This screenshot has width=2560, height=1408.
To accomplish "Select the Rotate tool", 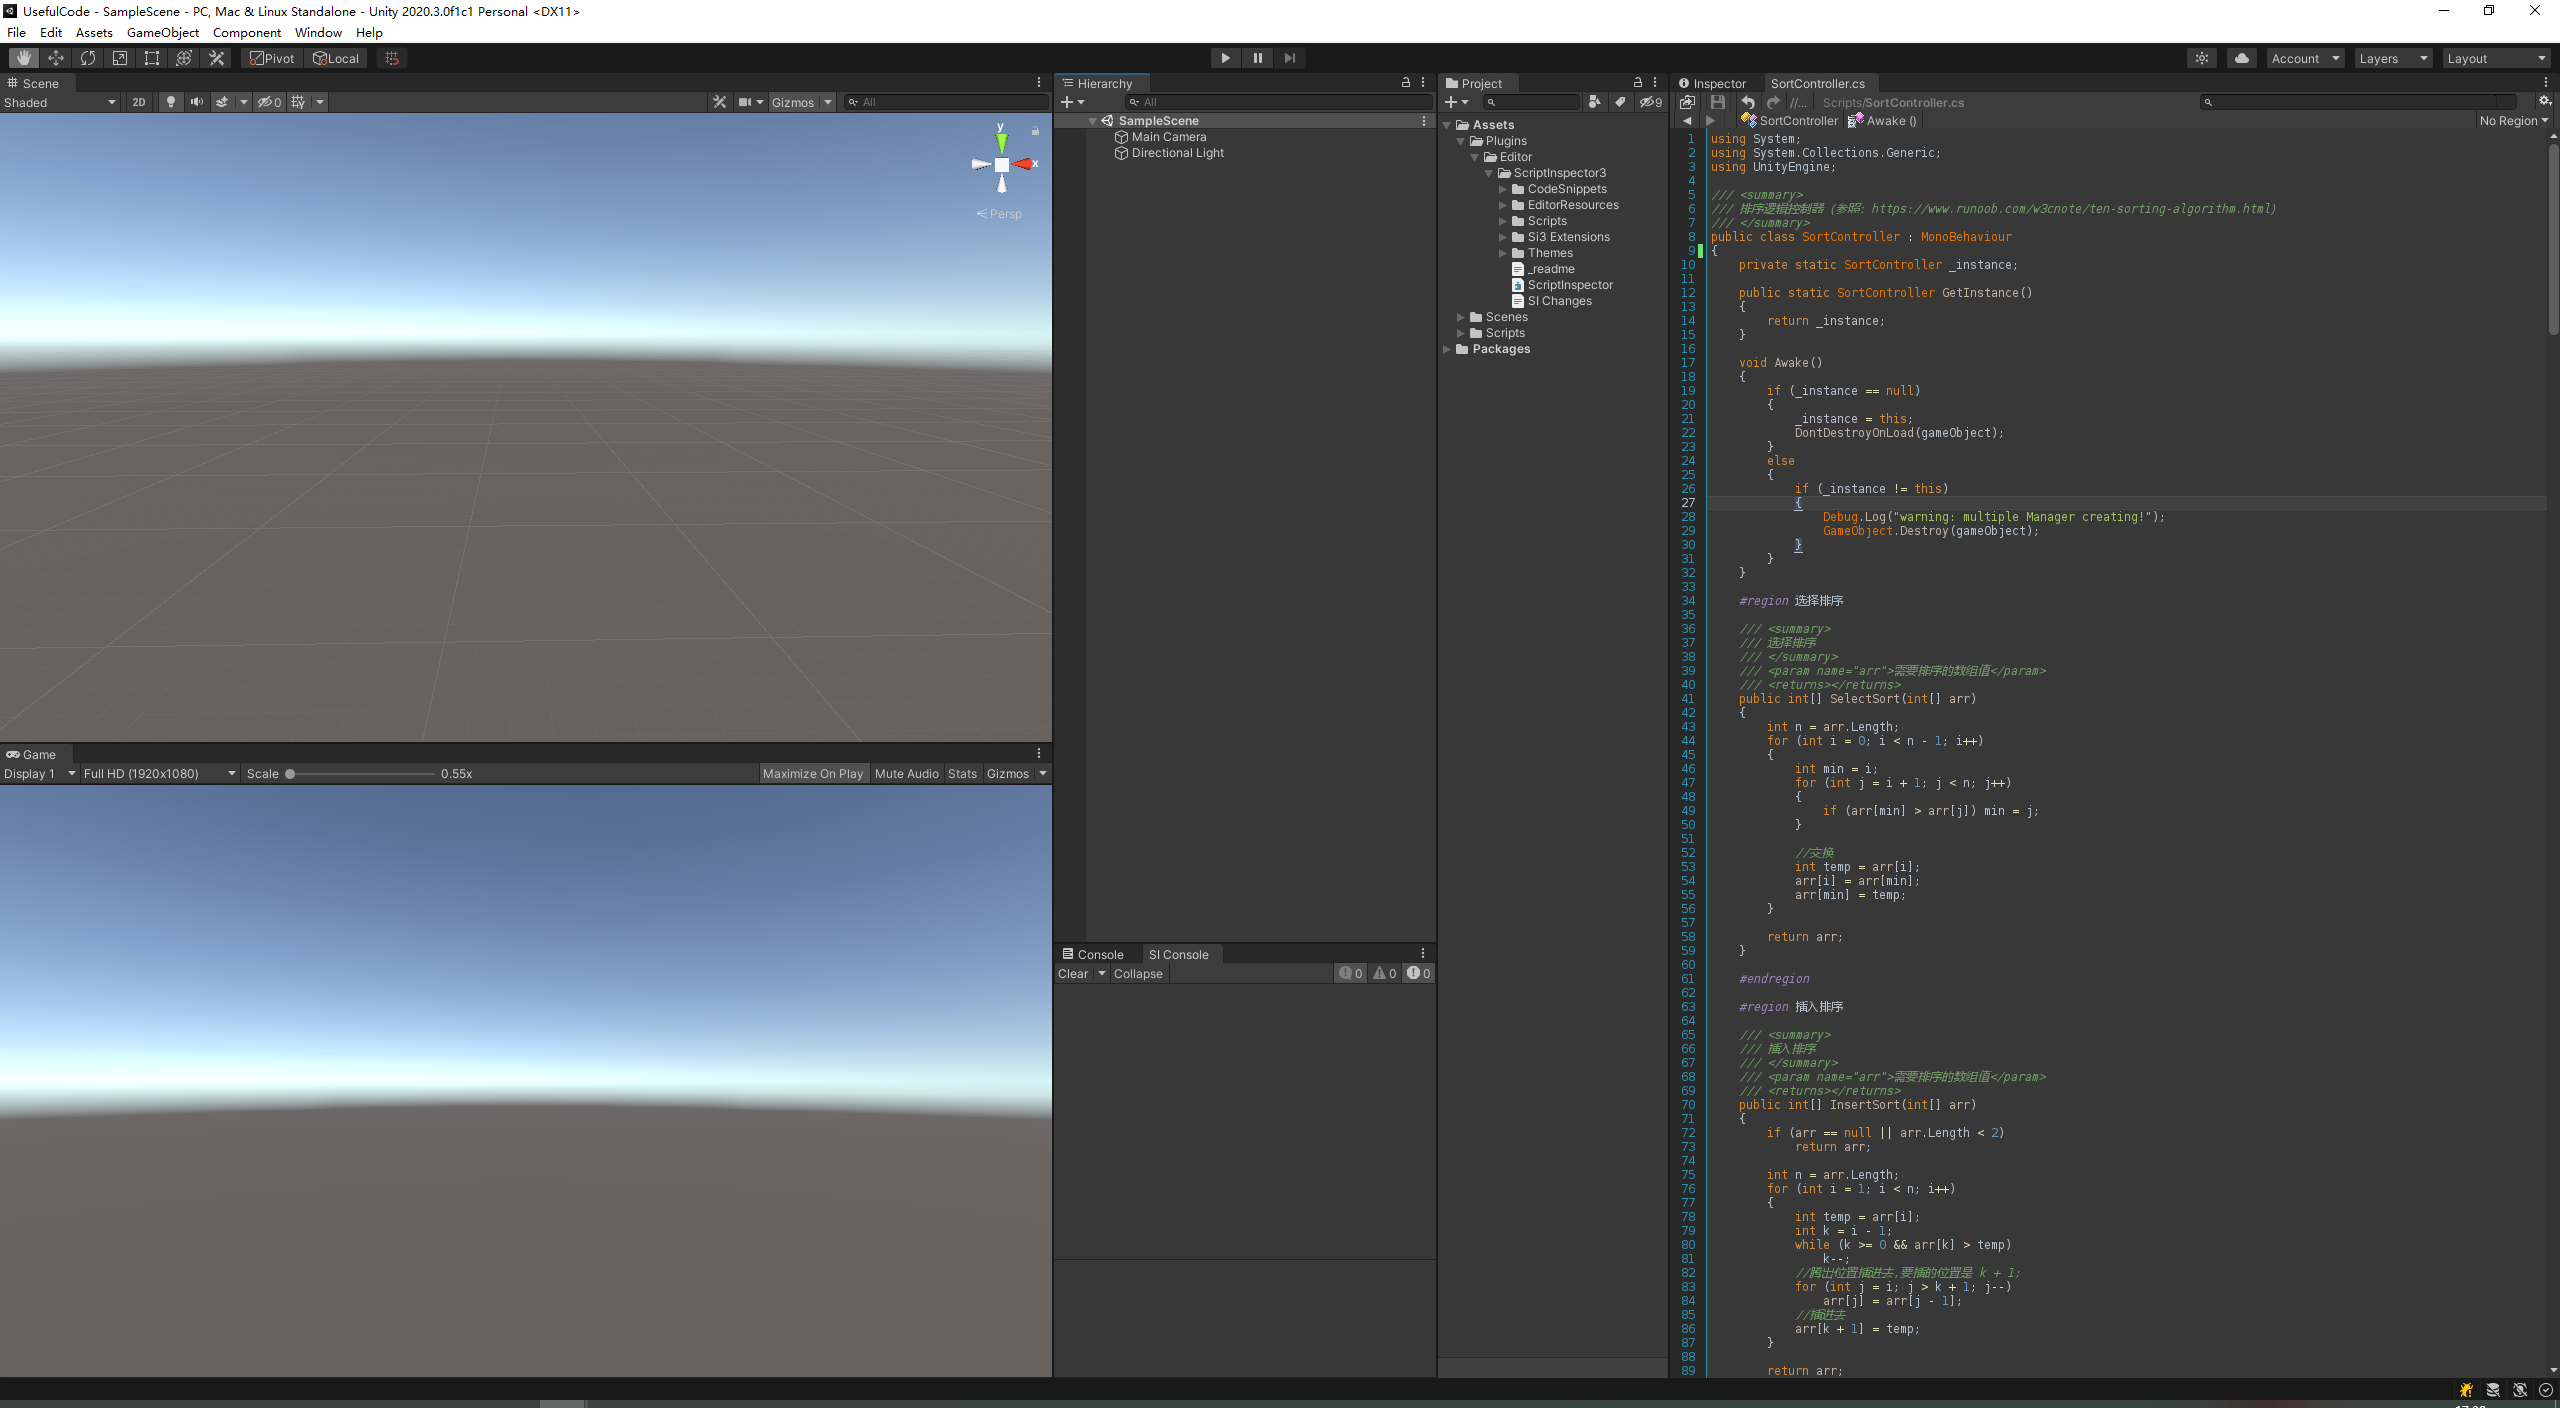I will click(x=88, y=58).
